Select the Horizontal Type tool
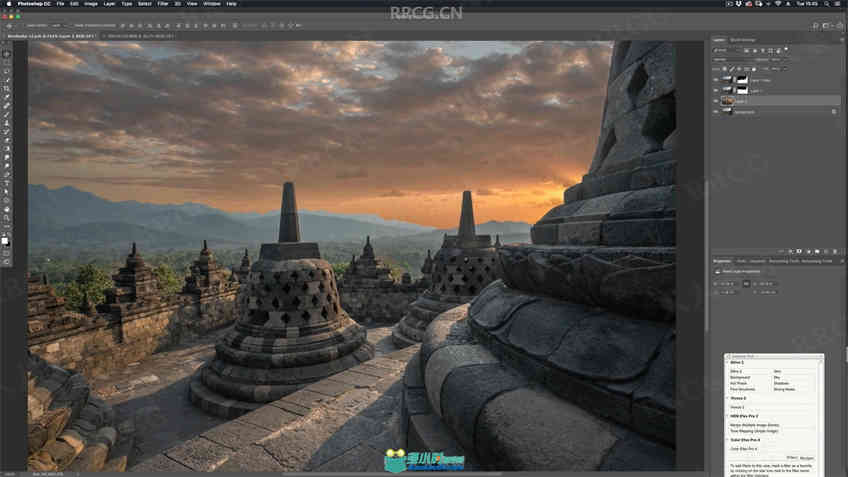The height and width of the screenshot is (477, 848). [x=6, y=183]
